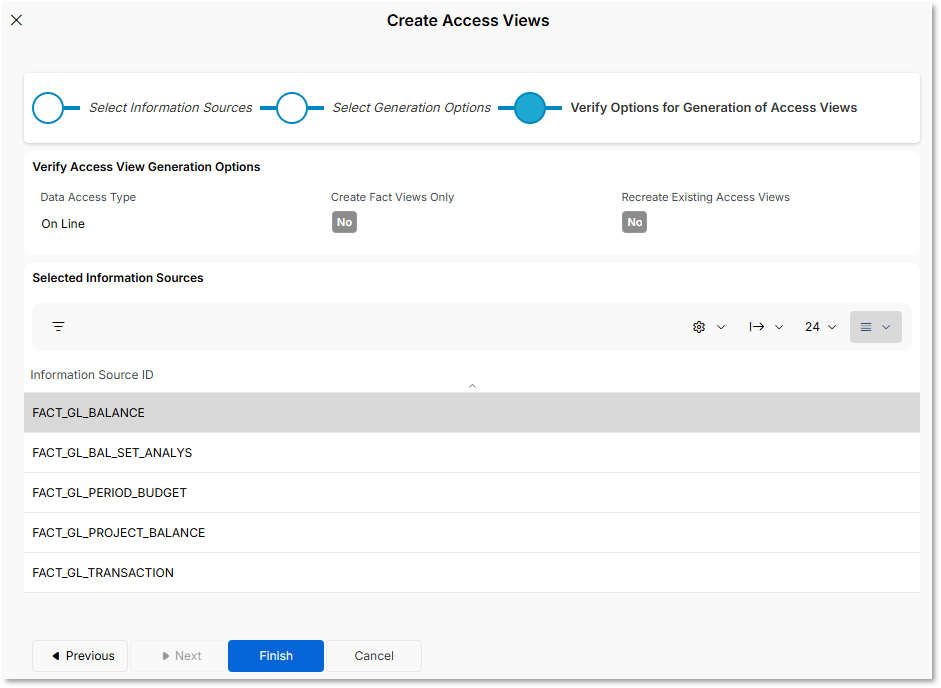Open the layout view dropdown chevron
The width and height of the screenshot is (941, 688).
pos(885,326)
